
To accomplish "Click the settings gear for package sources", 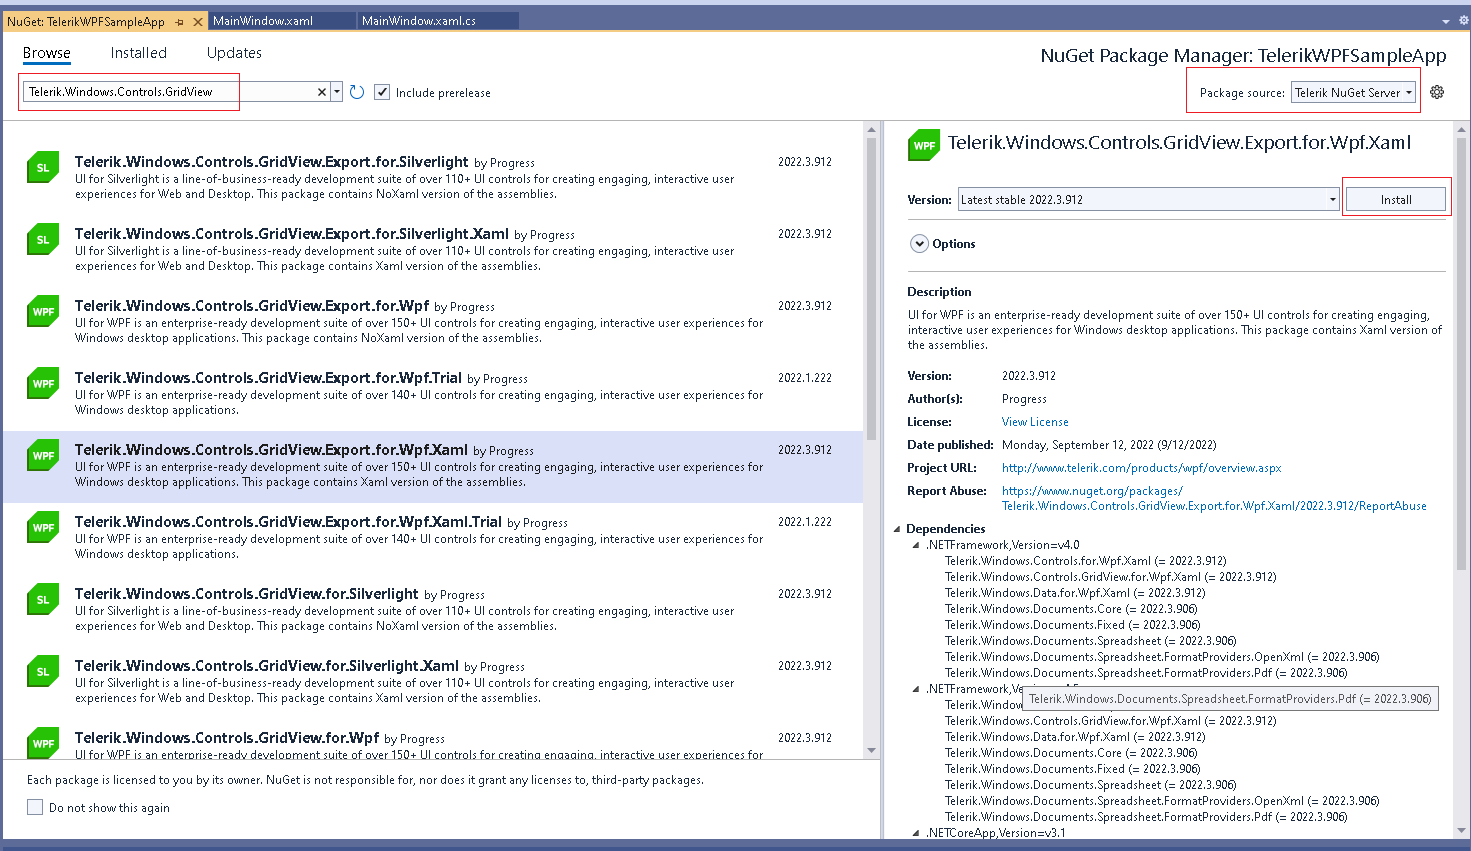I will [1437, 91].
